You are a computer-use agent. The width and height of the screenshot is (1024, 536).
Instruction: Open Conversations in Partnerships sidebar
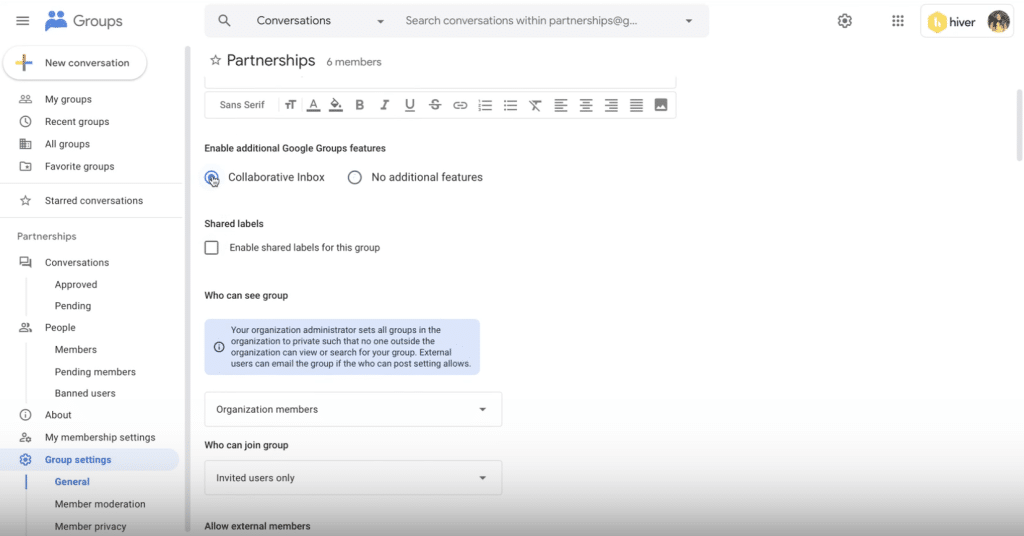76,262
